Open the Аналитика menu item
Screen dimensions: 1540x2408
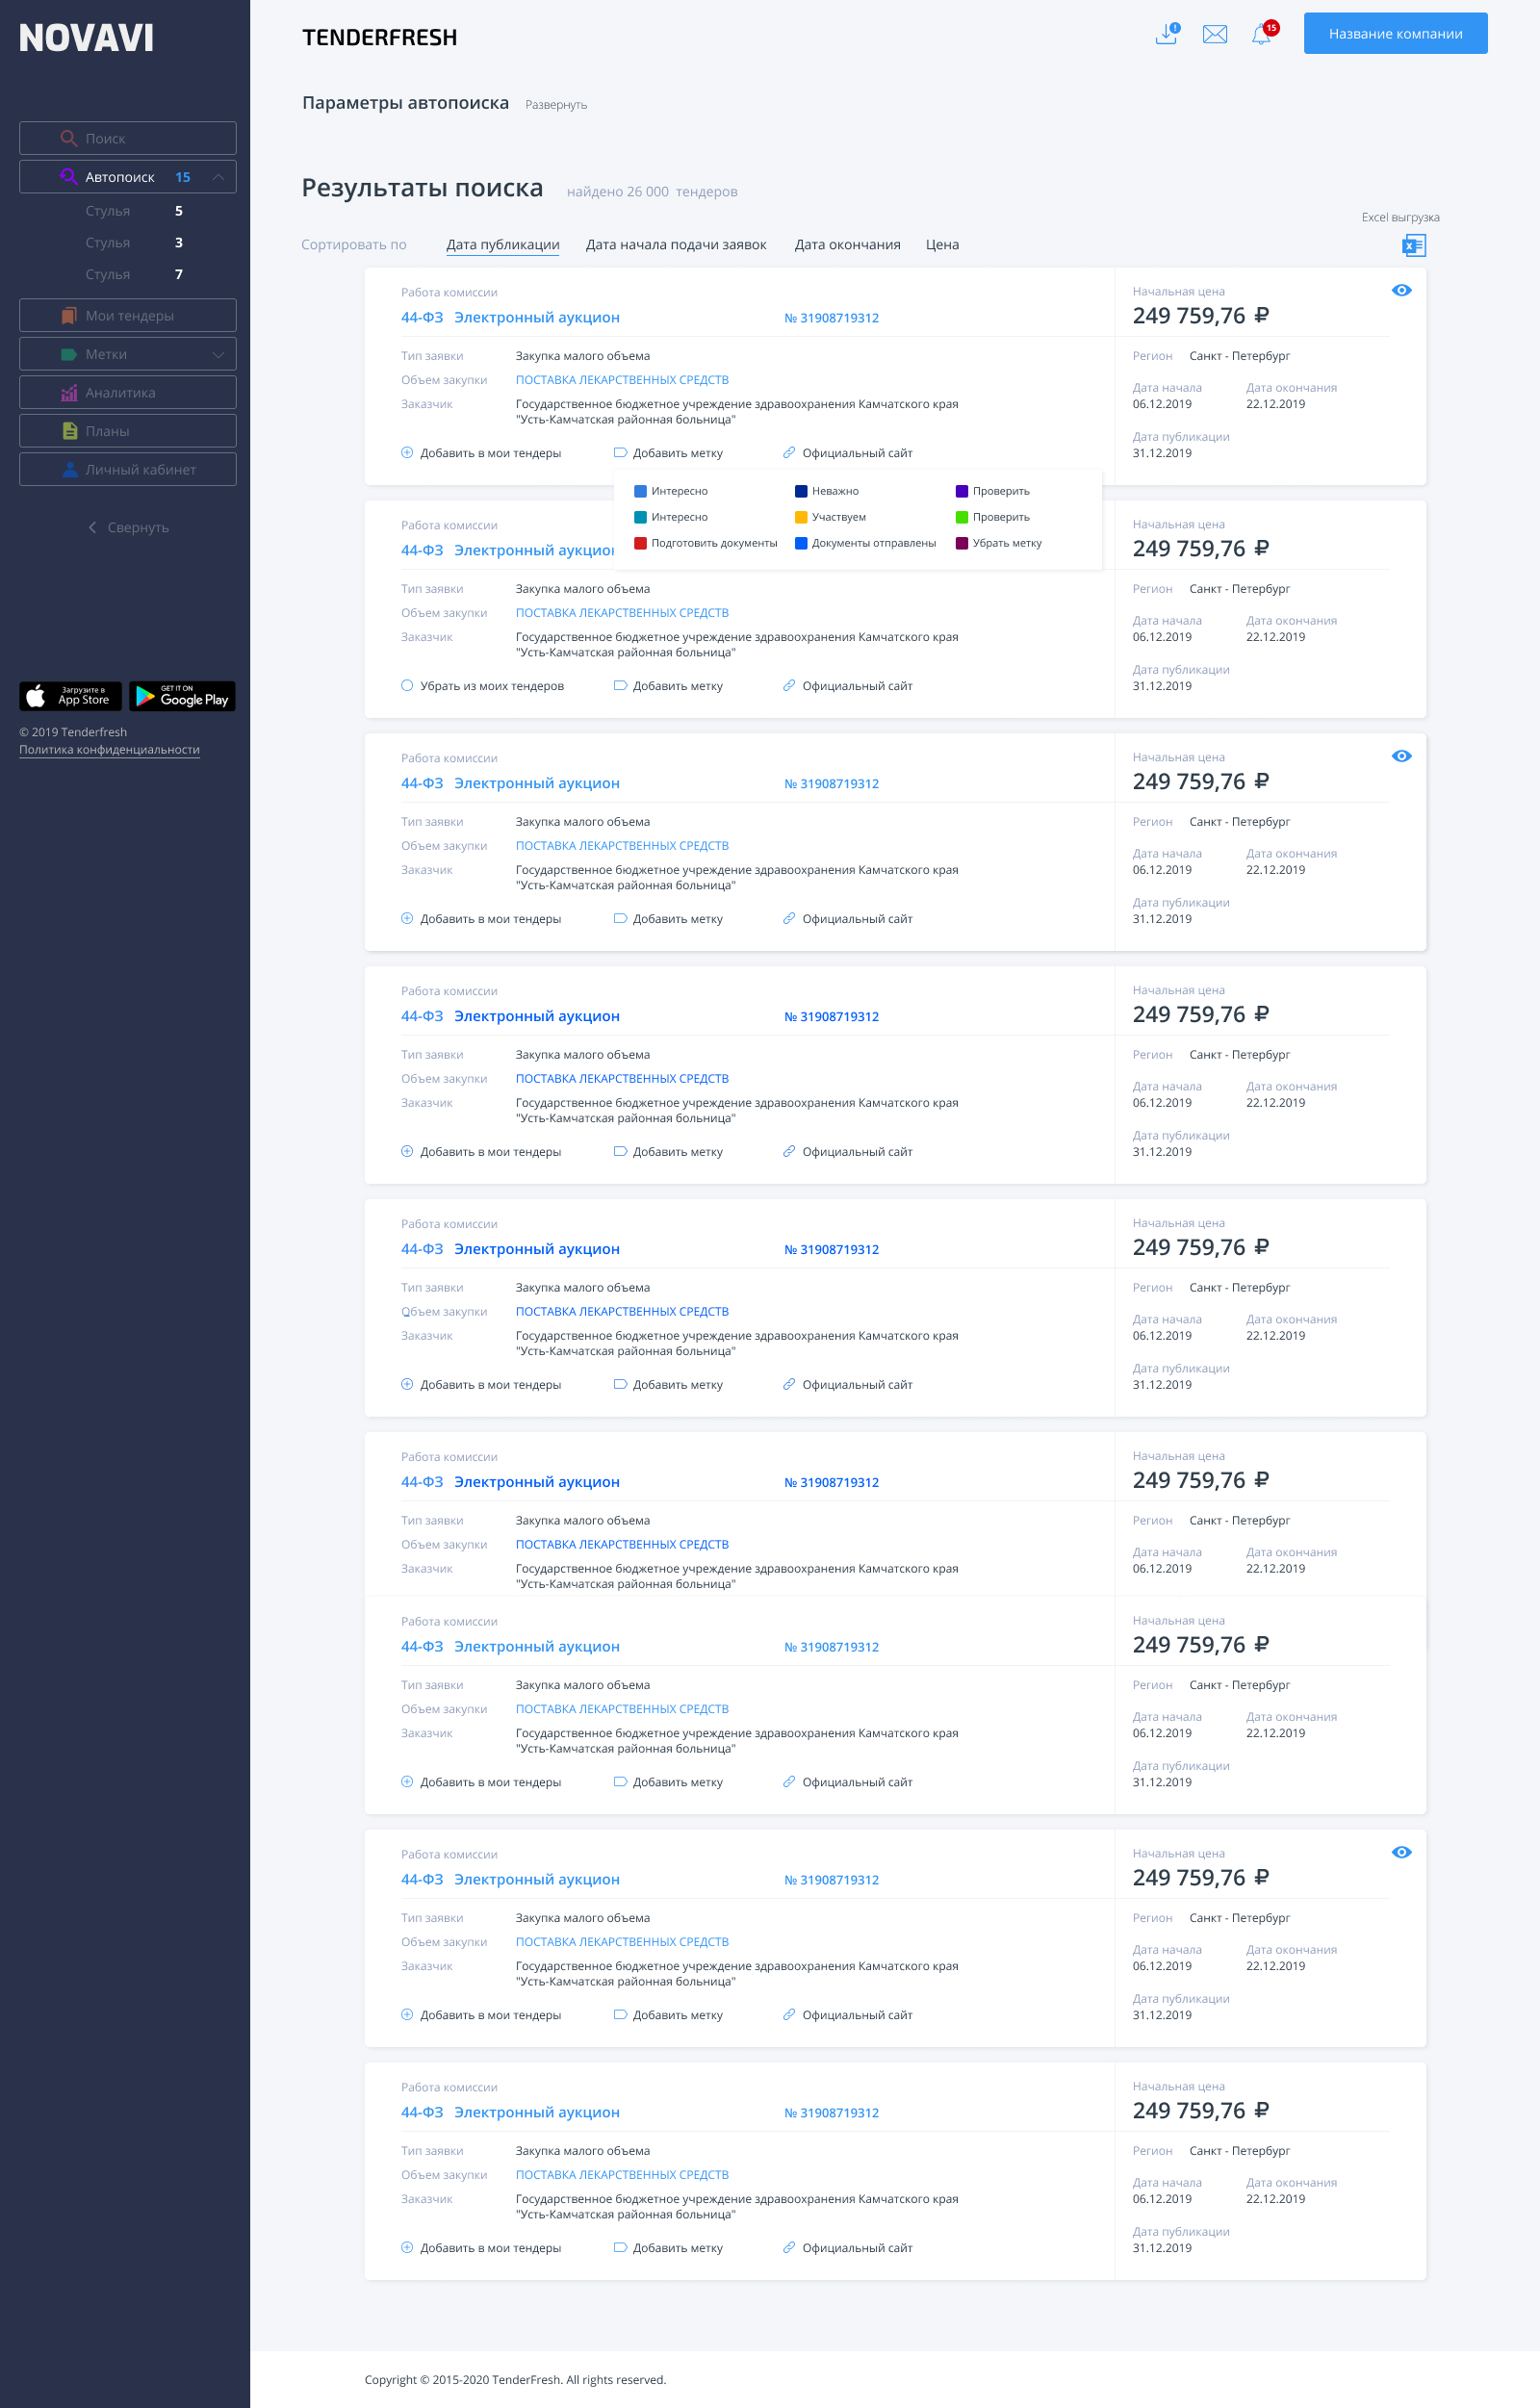pyautogui.click(x=128, y=393)
